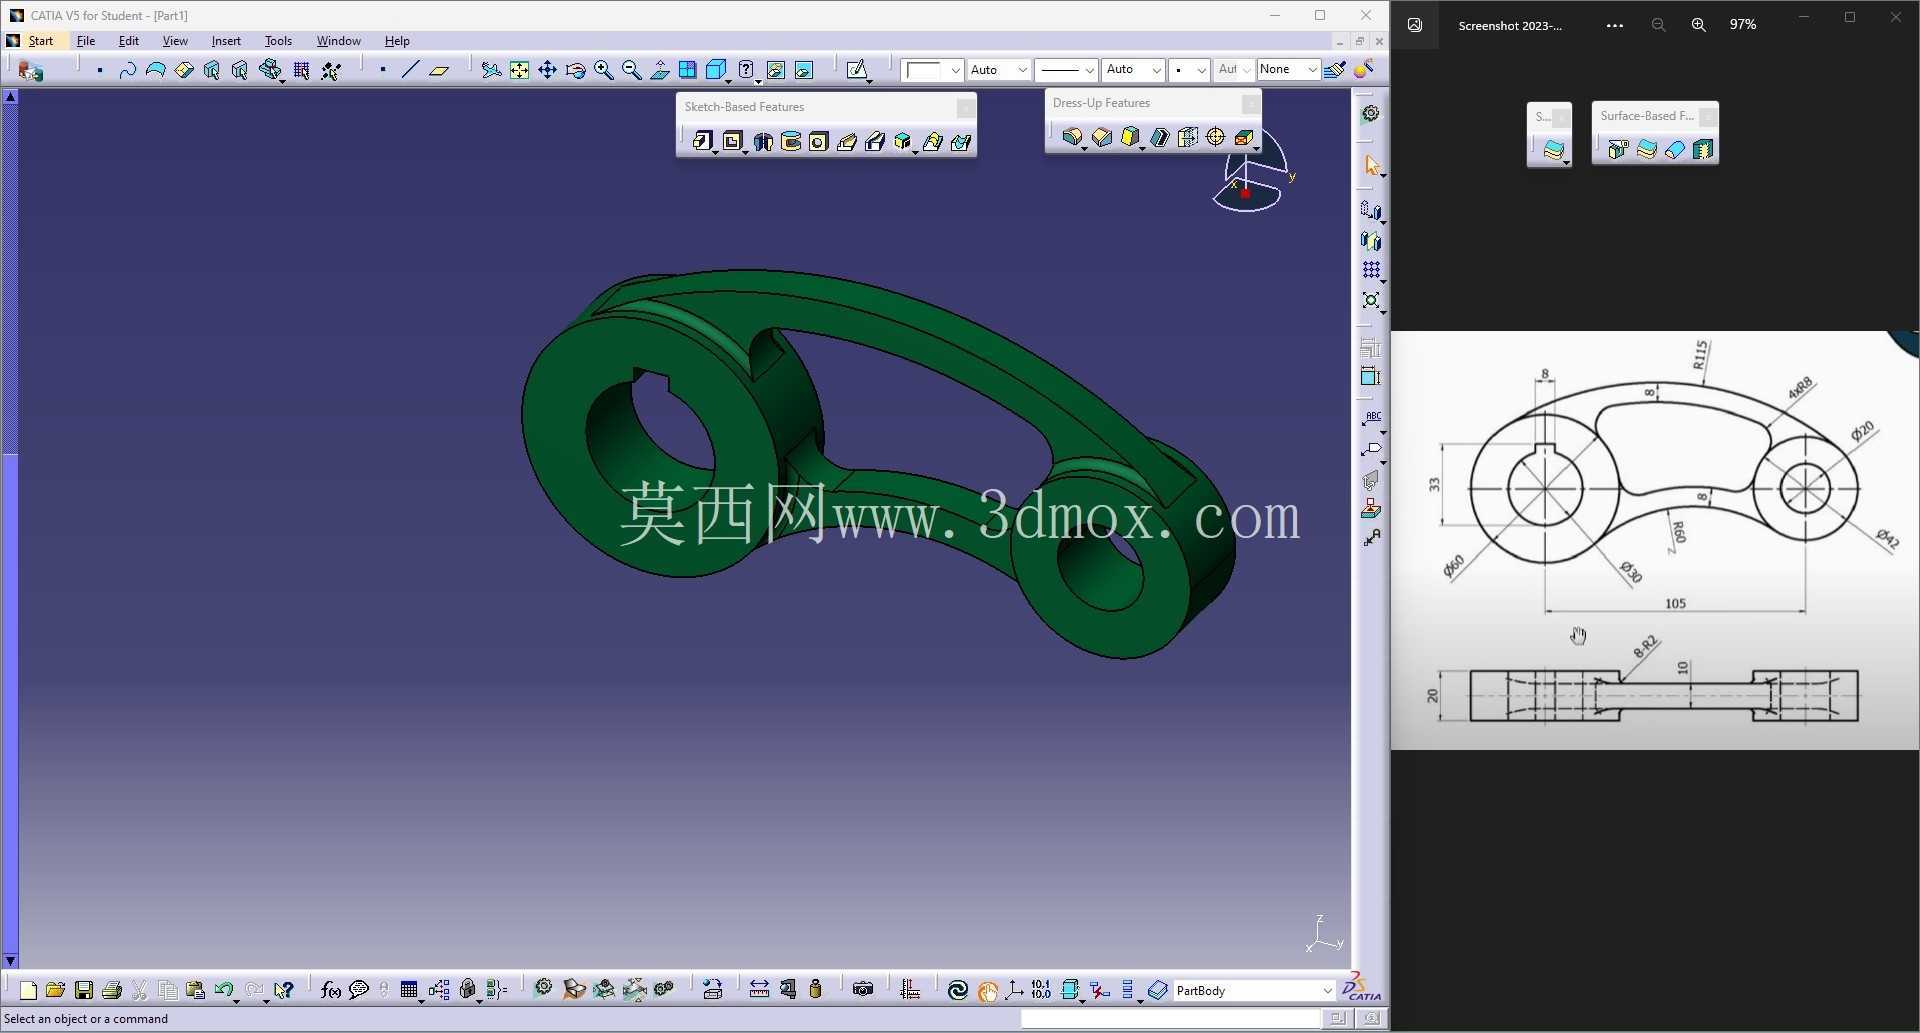1920x1033 pixels.
Task: Click the Save diskette icon
Action: click(x=84, y=990)
